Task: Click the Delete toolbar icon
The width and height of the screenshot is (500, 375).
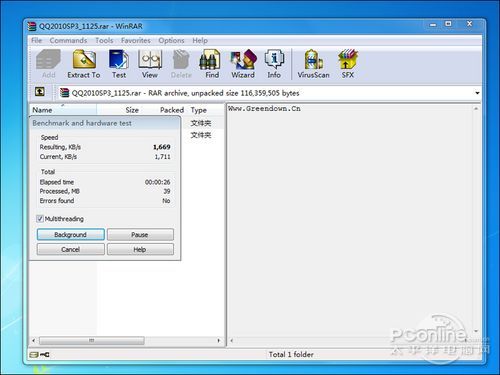Action: [181, 64]
